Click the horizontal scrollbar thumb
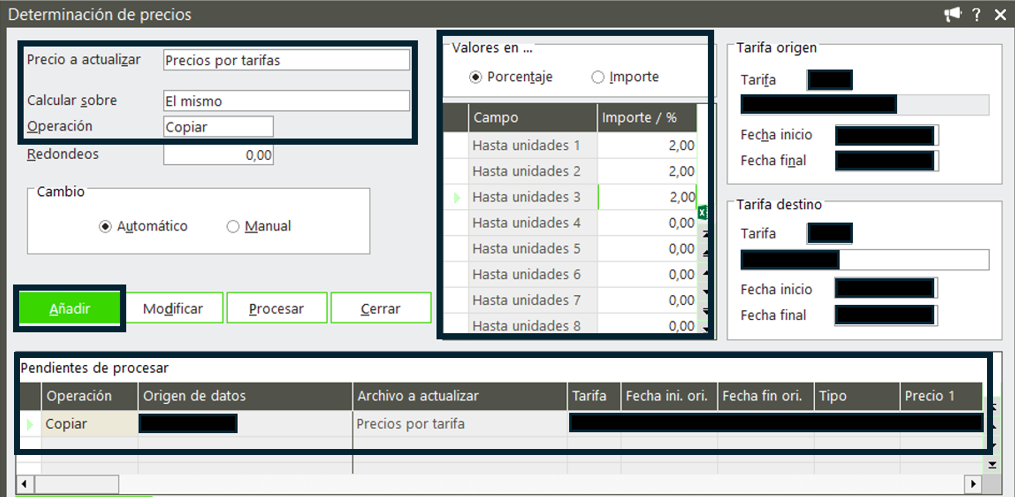The height and width of the screenshot is (497, 1015). 76,483
